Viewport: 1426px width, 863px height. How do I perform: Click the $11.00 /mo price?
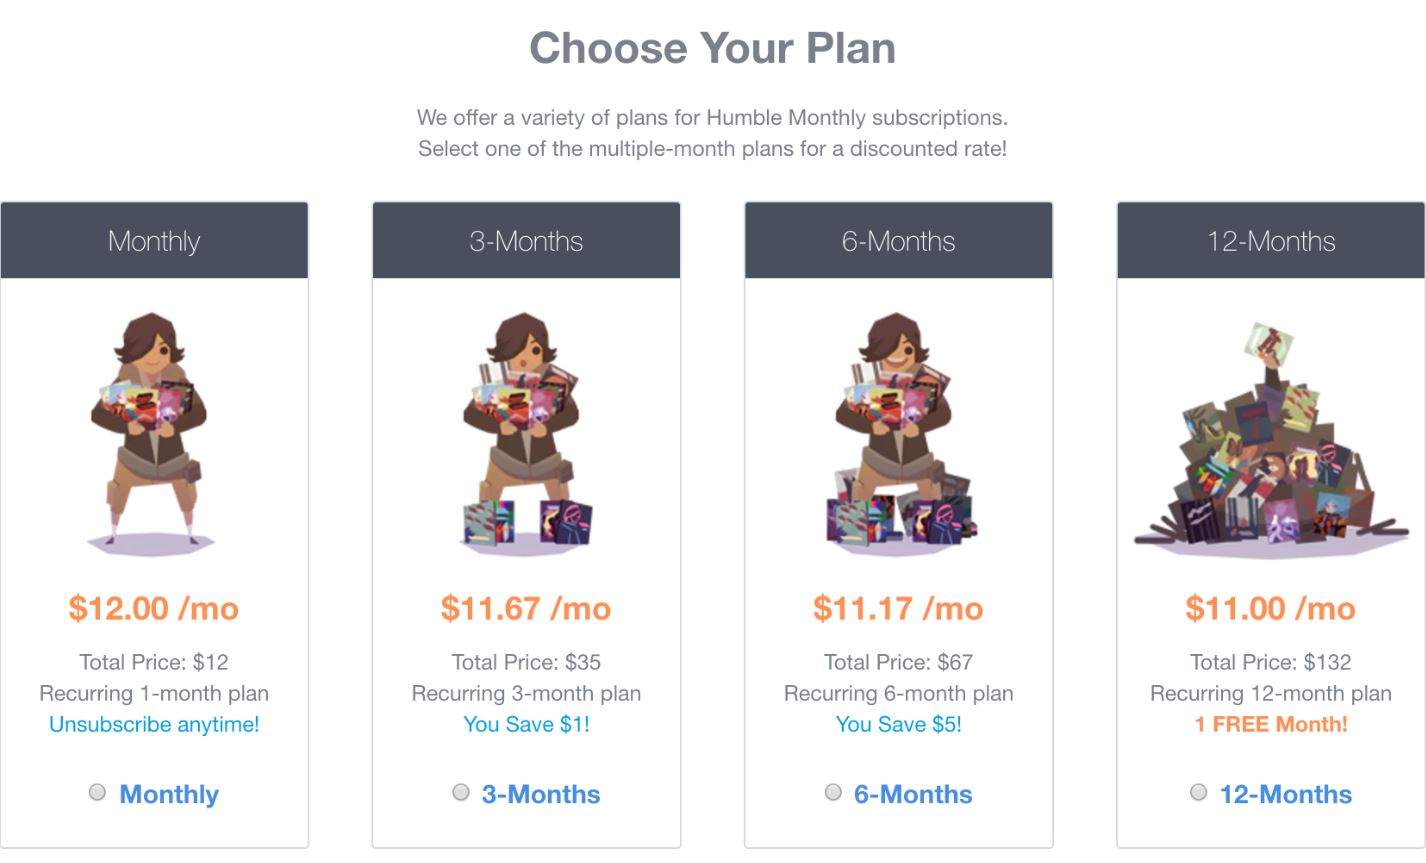coord(1270,608)
